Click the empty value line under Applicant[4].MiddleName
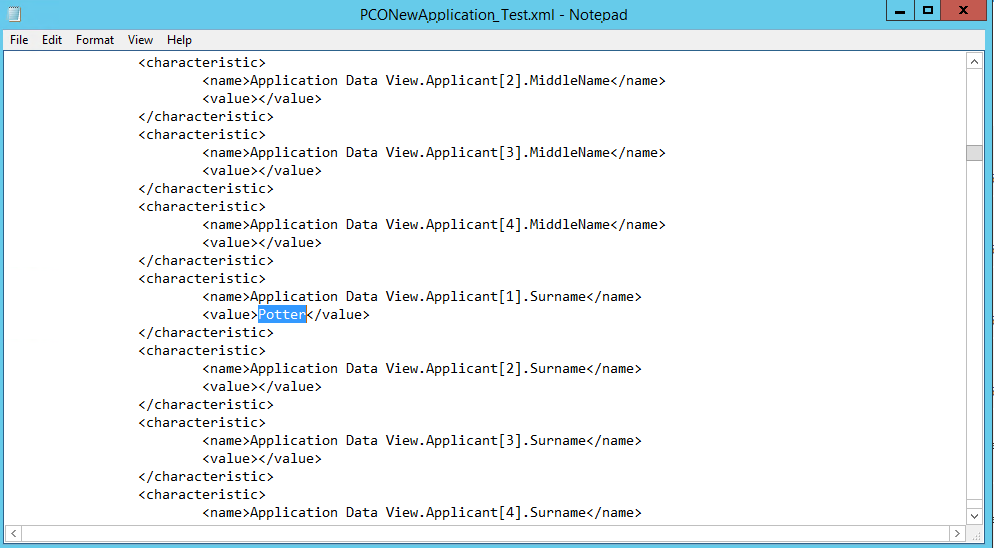The width and height of the screenshot is (994, 548). click(262, 243)
